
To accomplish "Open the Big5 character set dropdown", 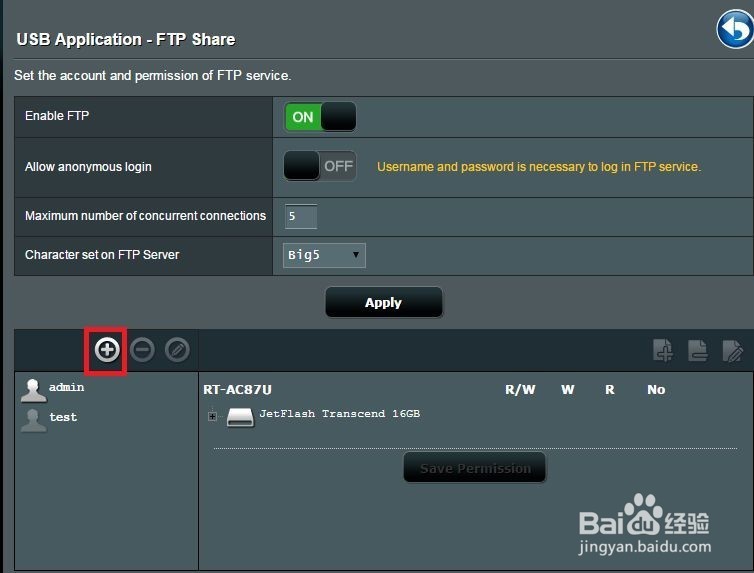I will click(x=324, y=255).
